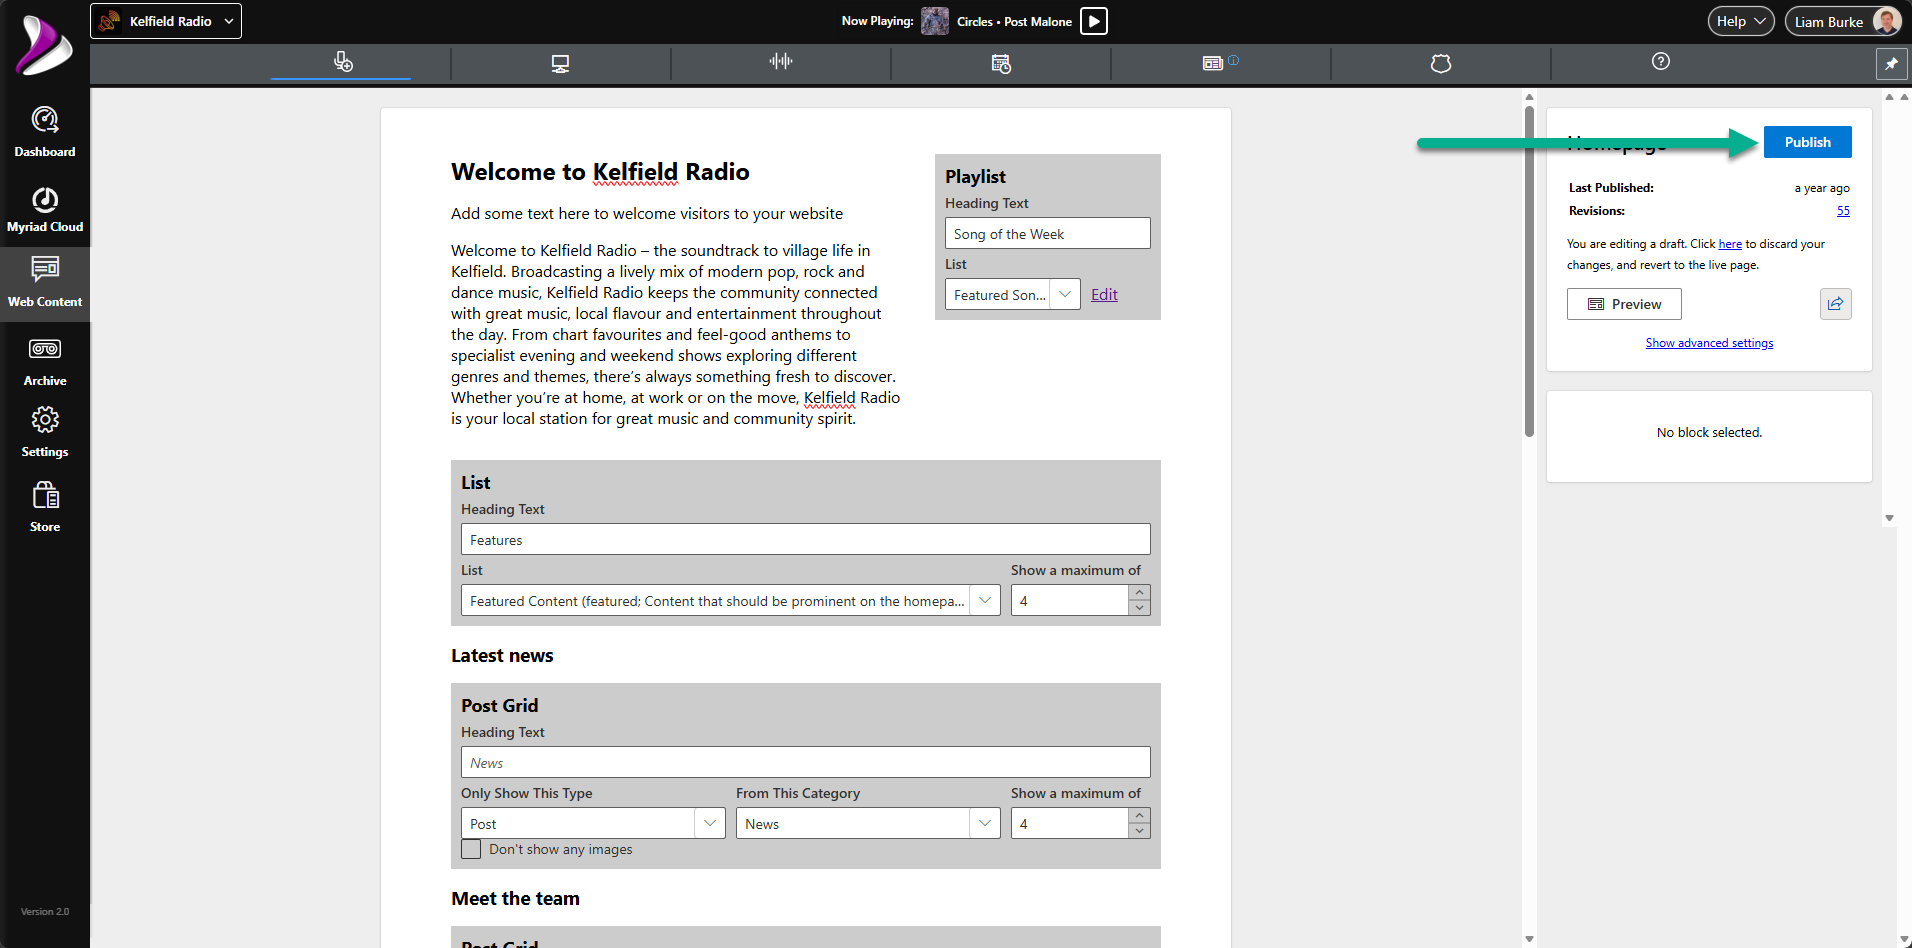Open the Archive section

45,362
